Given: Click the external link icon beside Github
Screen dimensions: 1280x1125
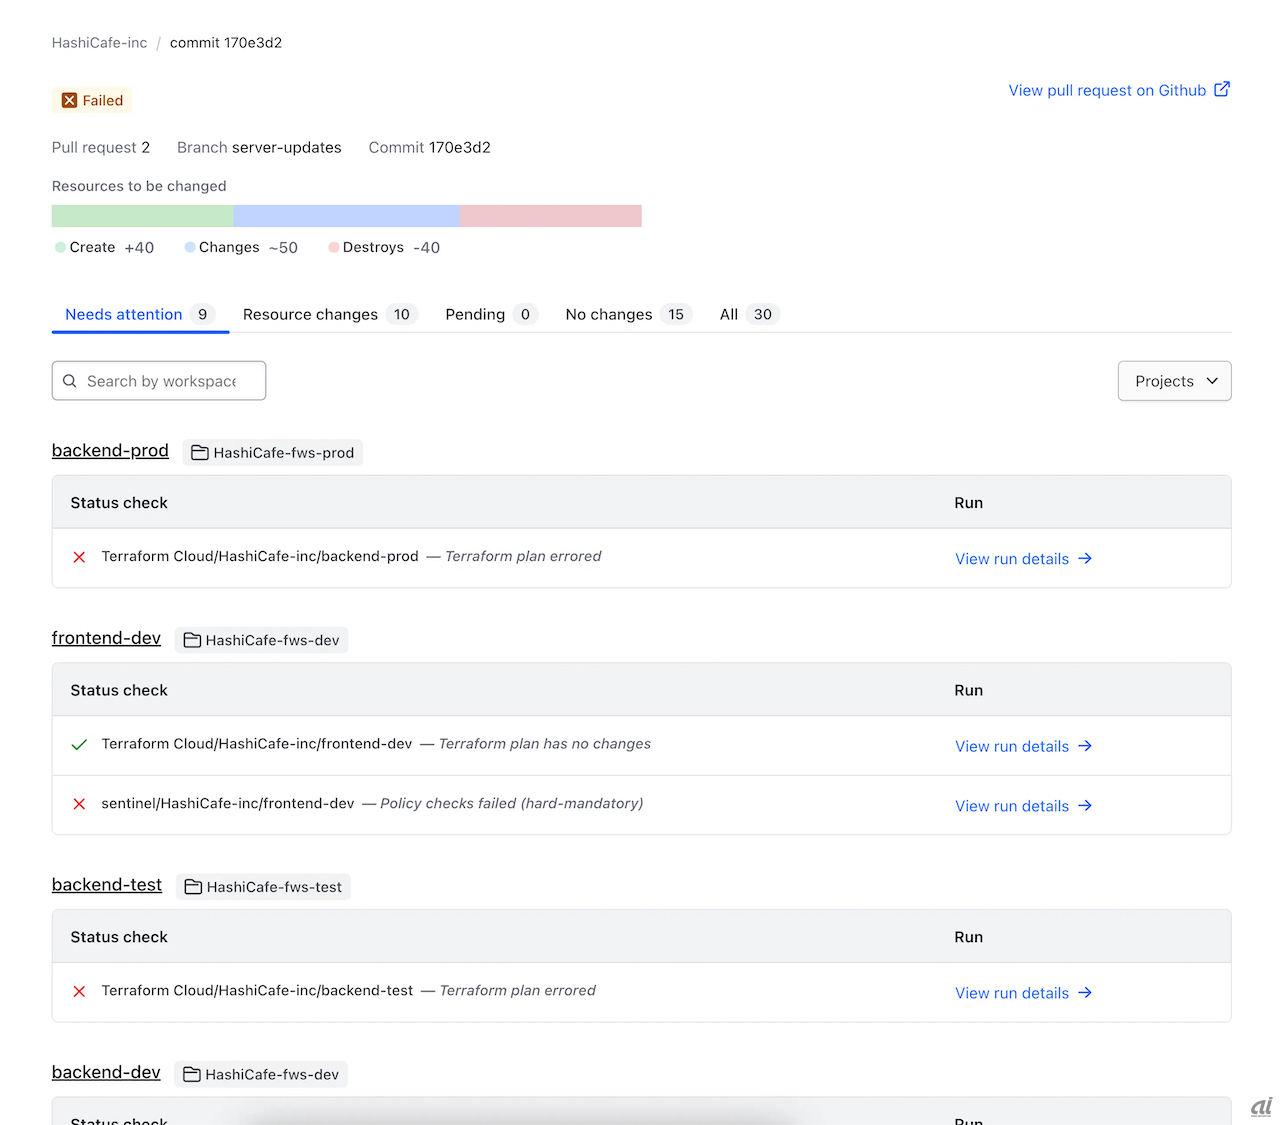Looking at the screenshot, I should [x=1222, y=89].
